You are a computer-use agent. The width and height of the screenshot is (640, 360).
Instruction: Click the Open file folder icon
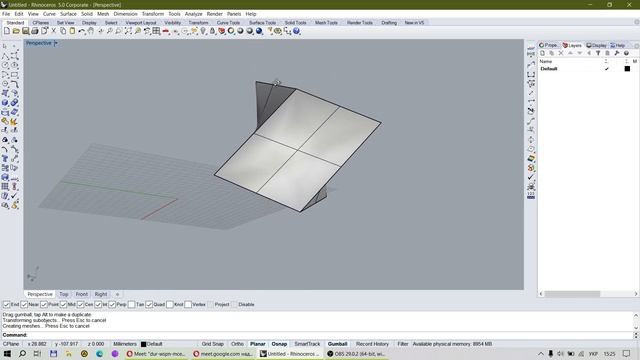point(16,31)
